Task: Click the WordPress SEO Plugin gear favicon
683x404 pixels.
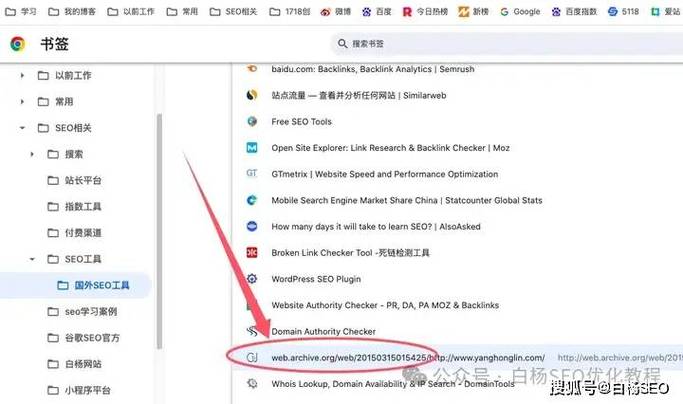Action: pos(252,278)
